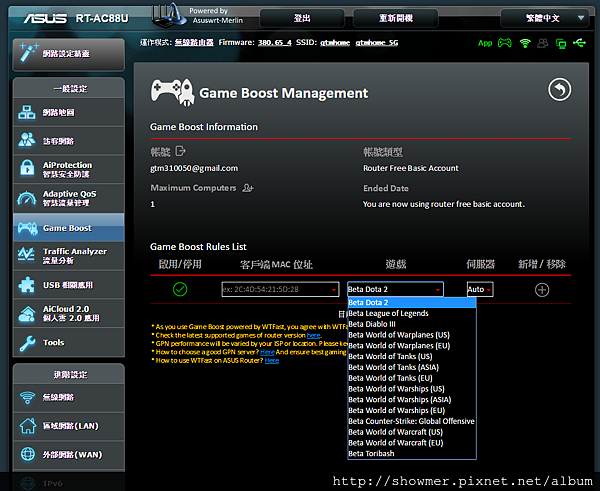Click the WiFi status icon in top bar

525,43
